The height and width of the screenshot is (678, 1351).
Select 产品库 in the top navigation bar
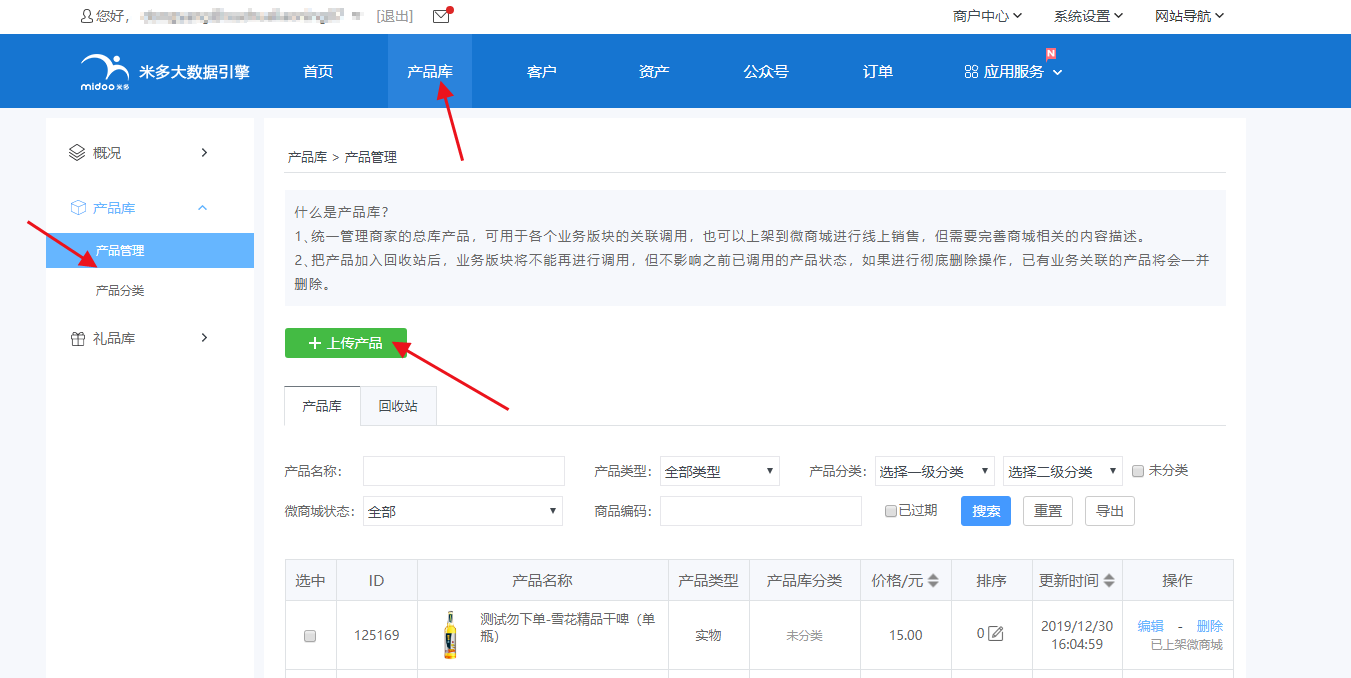click(430, 72)
